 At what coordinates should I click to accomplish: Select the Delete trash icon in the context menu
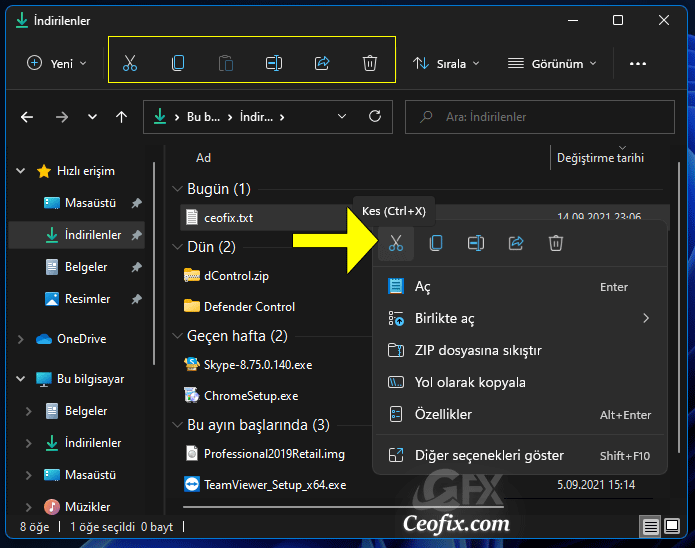[556, 243]
